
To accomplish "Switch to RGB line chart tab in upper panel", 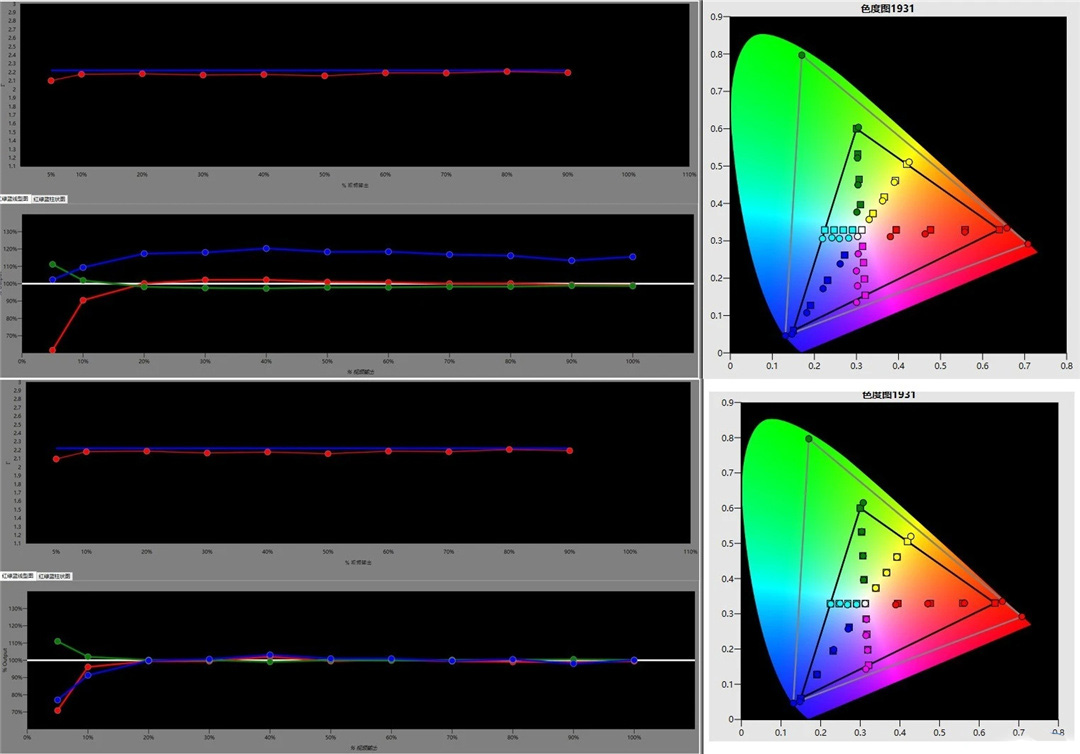I will 15,199.
